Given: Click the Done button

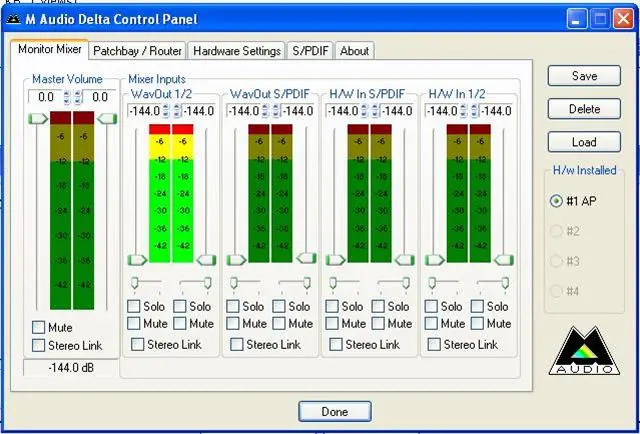Looking at the screenshot, I should [334, 411].
